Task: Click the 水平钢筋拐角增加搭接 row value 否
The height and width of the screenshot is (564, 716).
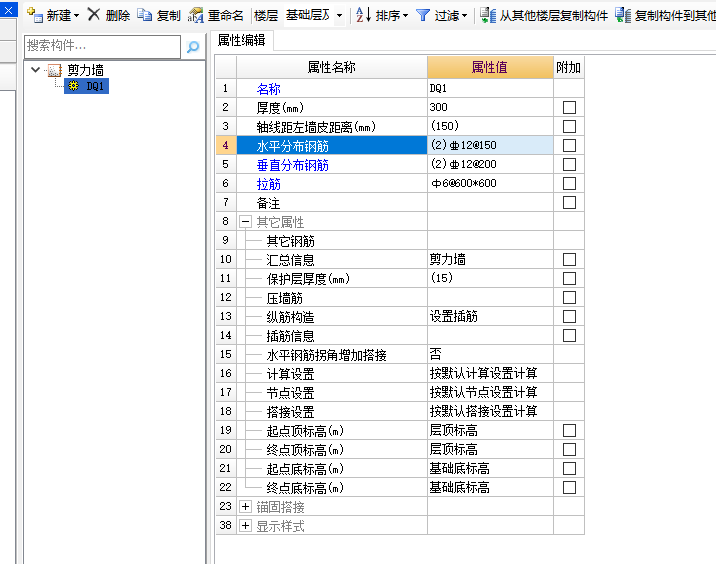Action: point(490,354)
